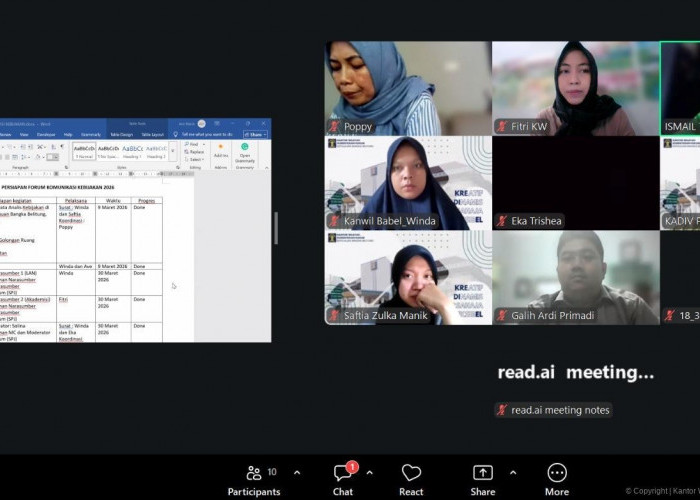The width and height of the screenshot is (700, 500).
Task: Open the Help tab in Word
Action: pos(68,134)
